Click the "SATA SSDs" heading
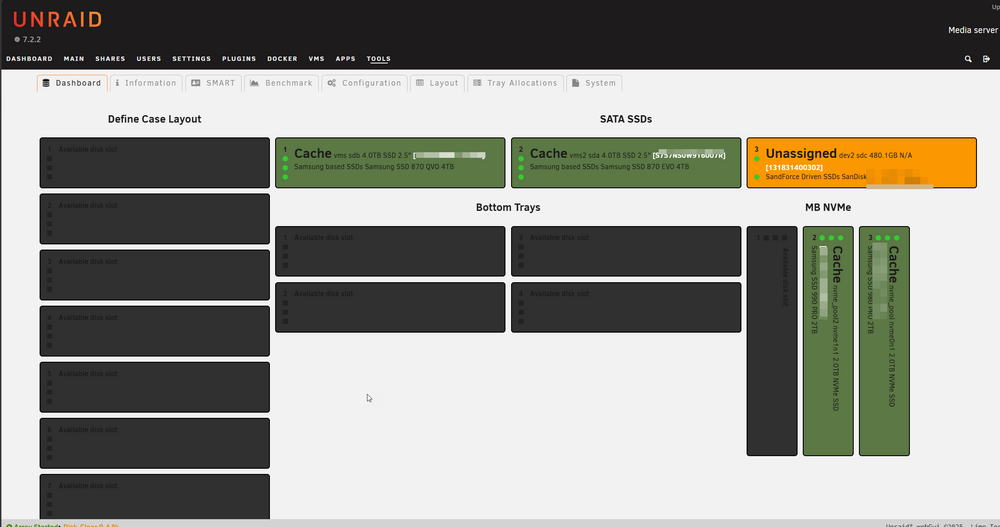Image resolution: width=1000 pixels, height=527 pixels. coord(626,119)
